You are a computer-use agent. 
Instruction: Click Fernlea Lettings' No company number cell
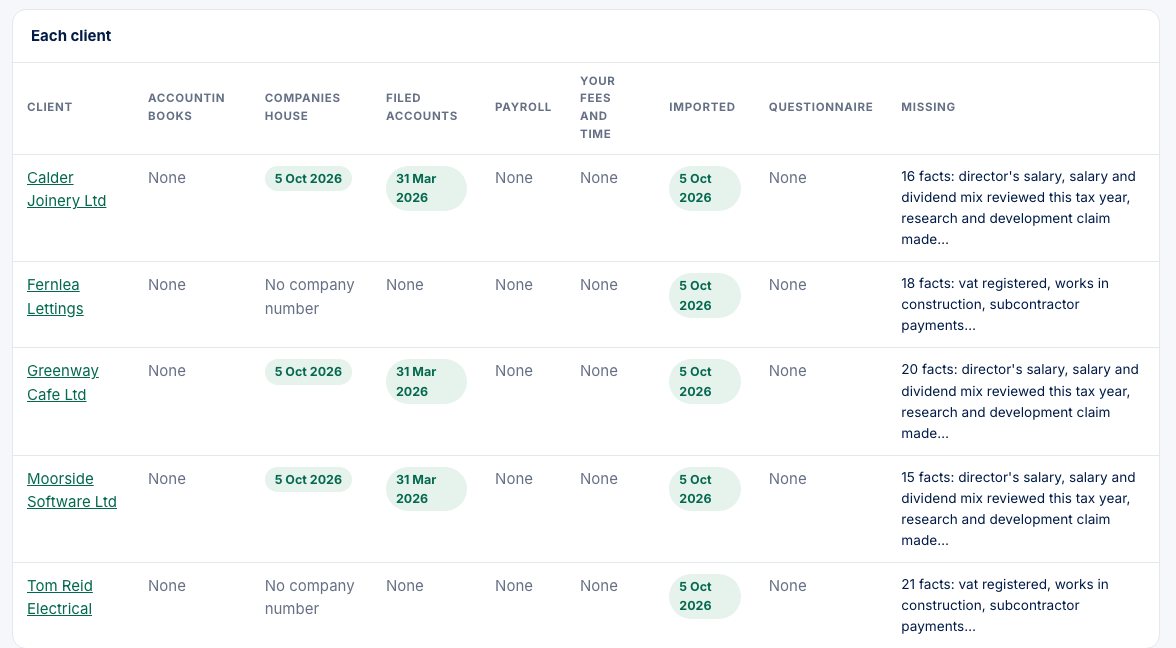[x=309, y=296]
